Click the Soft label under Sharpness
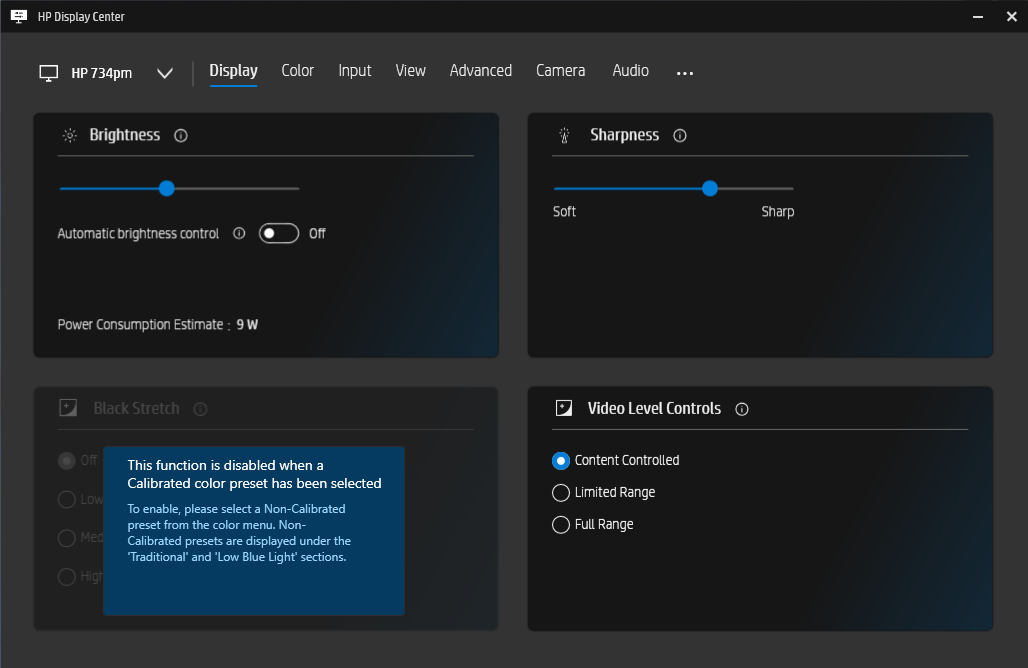Screen dimensions: 1028x668 [564, 212]
